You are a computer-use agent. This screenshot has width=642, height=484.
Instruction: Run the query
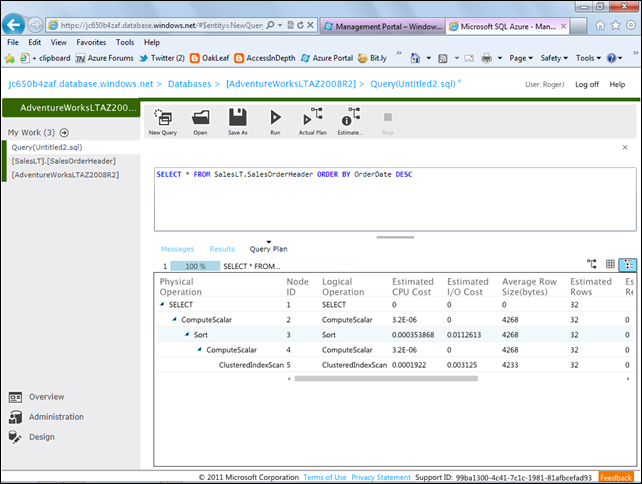[x=275, y=122]
